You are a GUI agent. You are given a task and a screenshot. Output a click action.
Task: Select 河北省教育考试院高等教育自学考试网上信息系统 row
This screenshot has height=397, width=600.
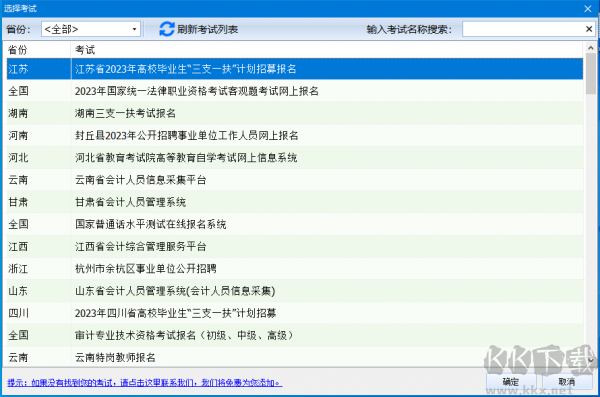tap(295, 158)
